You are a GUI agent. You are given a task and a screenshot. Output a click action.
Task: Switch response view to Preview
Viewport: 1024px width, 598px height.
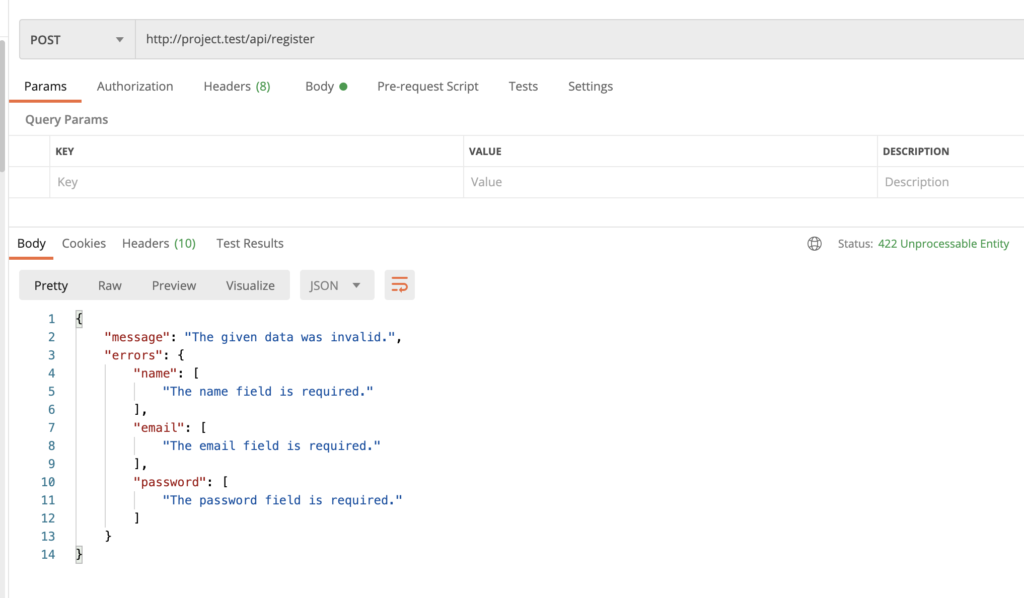click(174, 286)
